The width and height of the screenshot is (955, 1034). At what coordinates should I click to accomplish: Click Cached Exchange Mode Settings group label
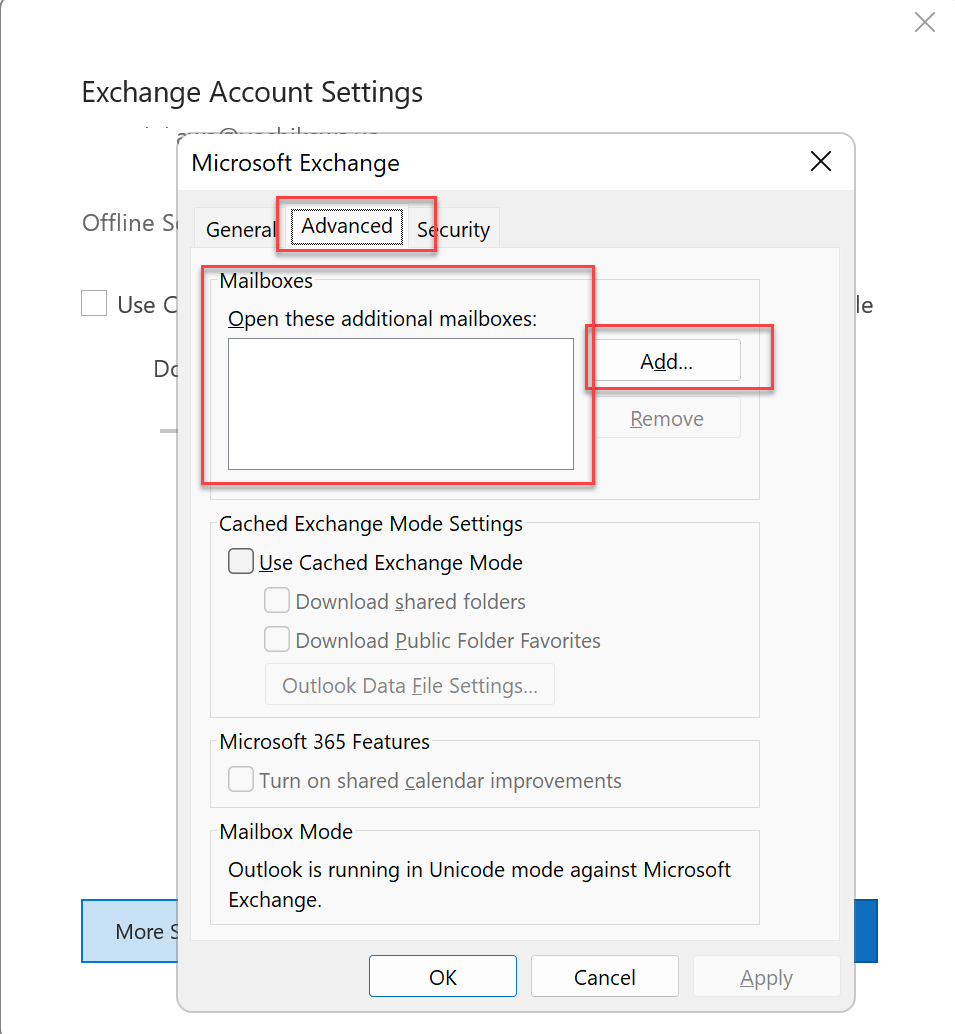(371, 524)
